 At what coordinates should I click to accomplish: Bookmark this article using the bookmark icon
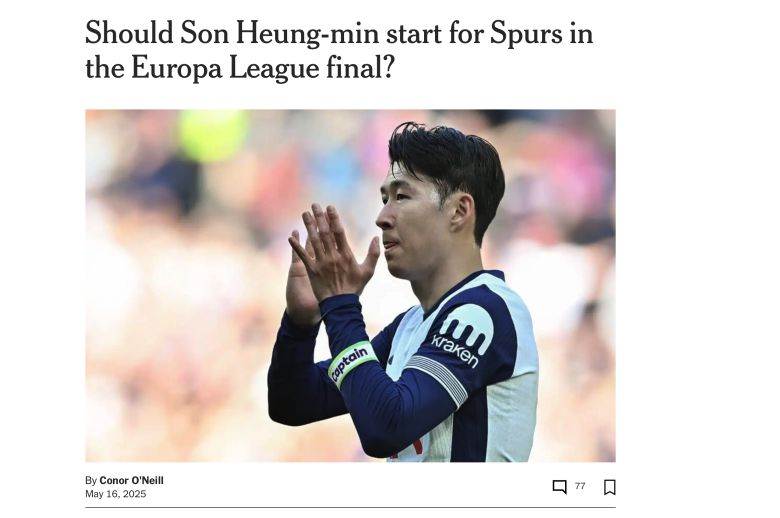pyautogui.click(x=609, y=487)
